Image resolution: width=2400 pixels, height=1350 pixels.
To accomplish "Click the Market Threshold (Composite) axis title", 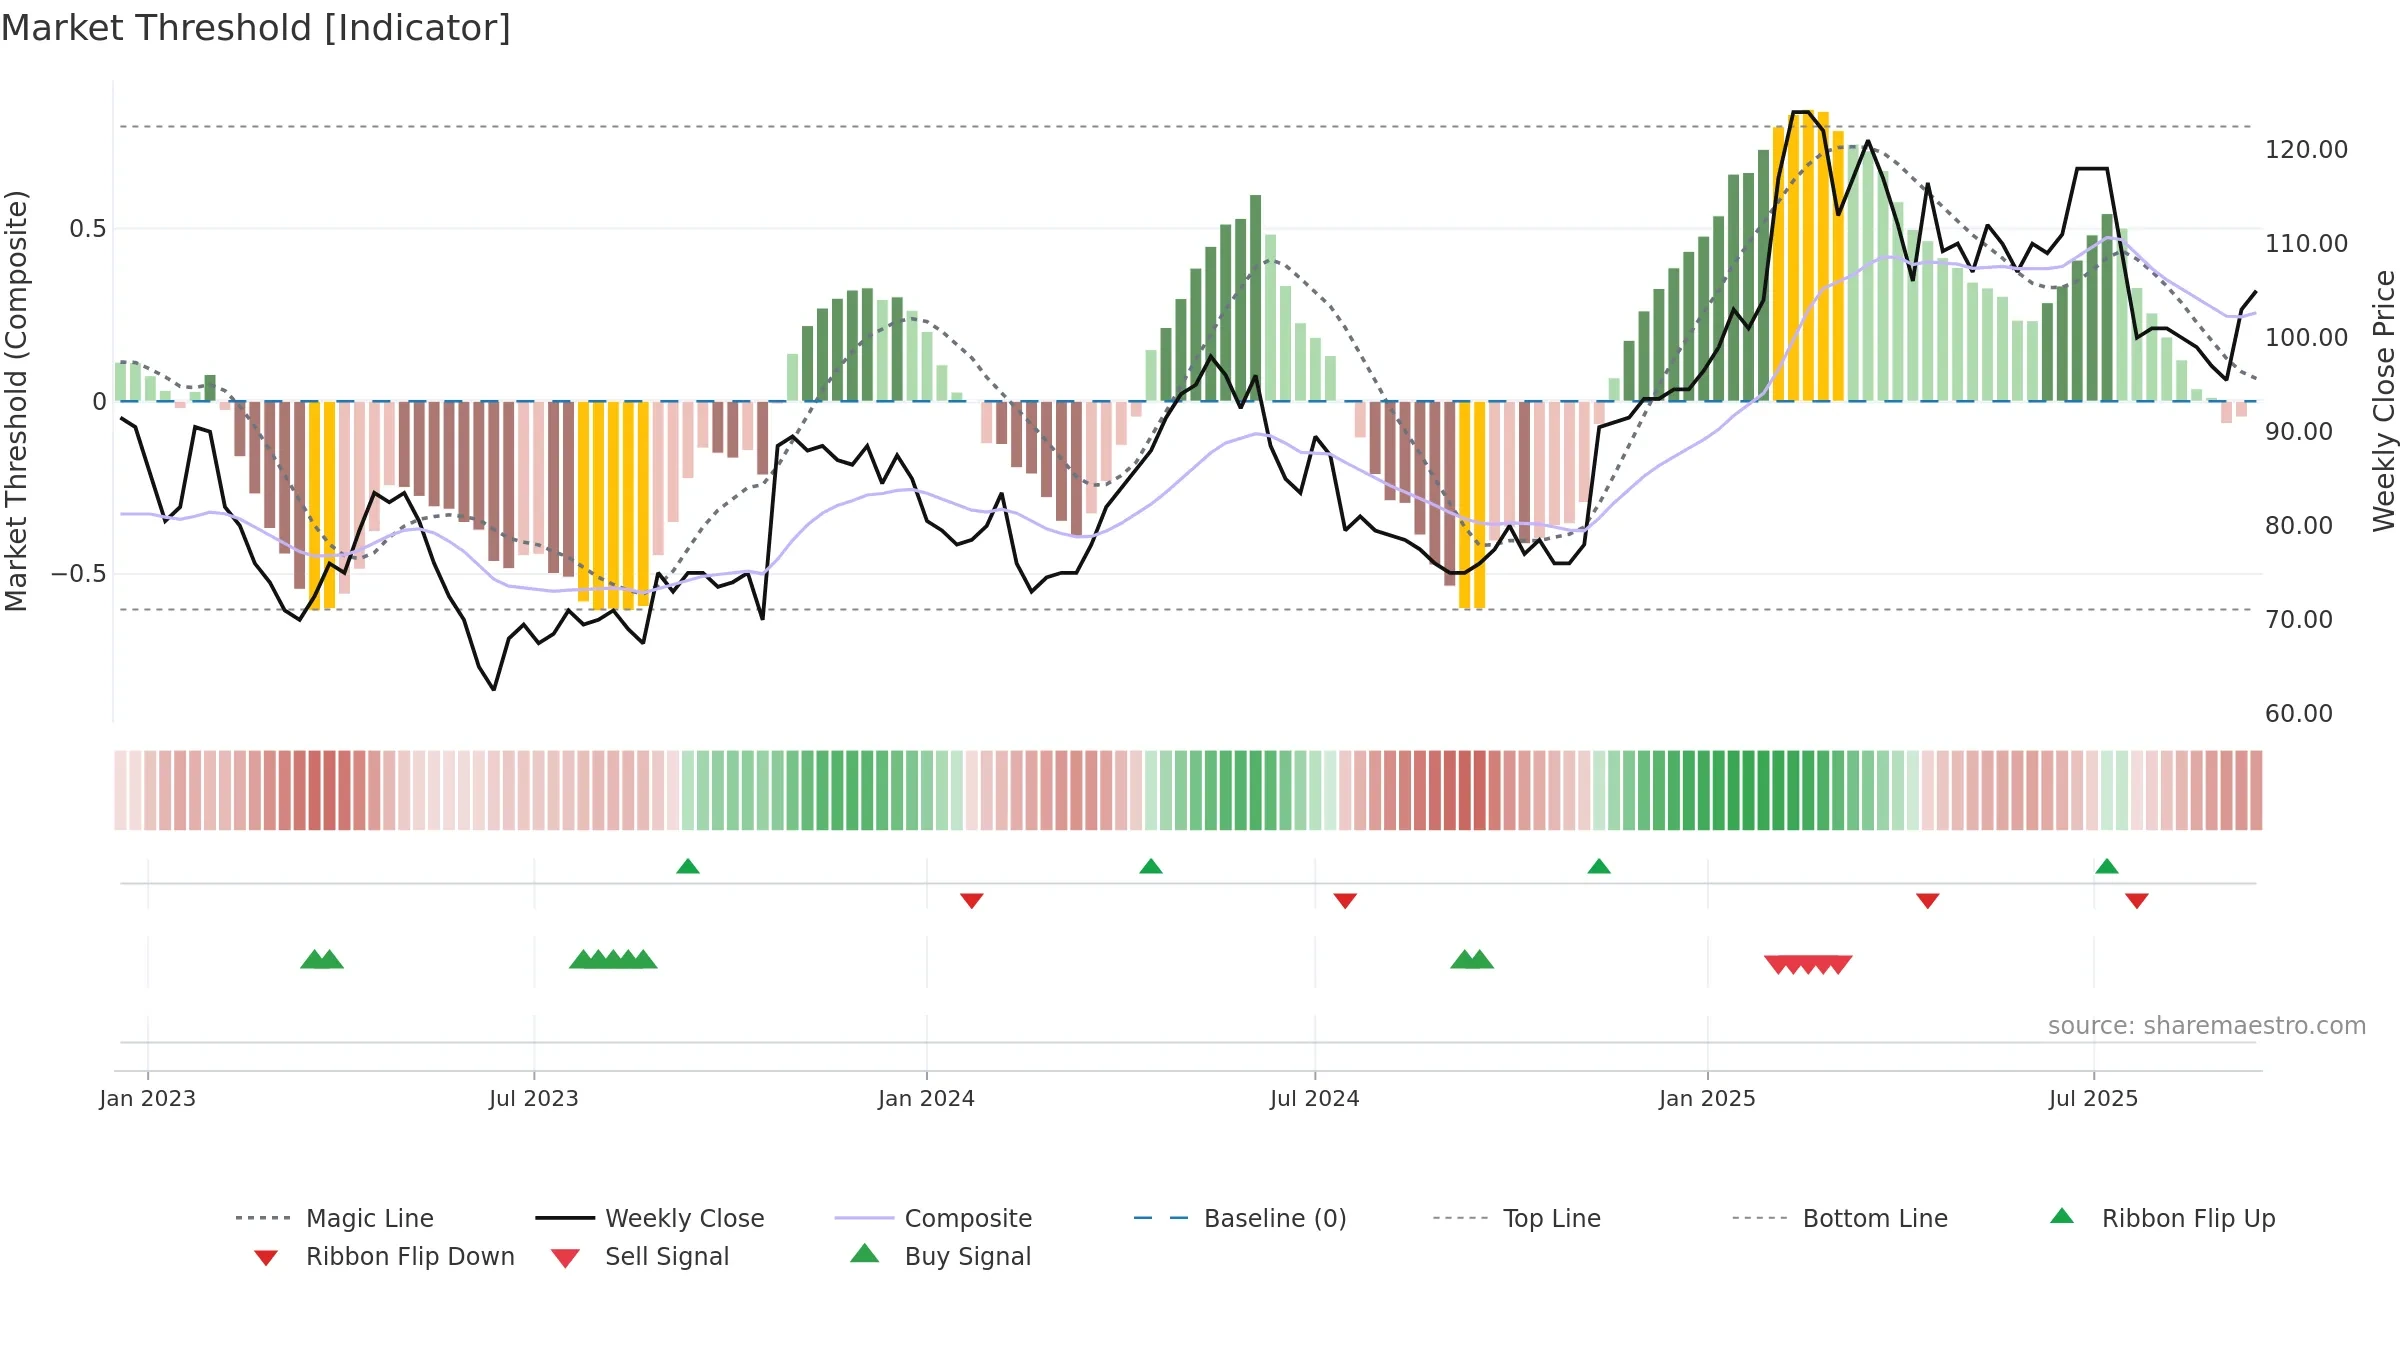I will (x=16, y=401).
